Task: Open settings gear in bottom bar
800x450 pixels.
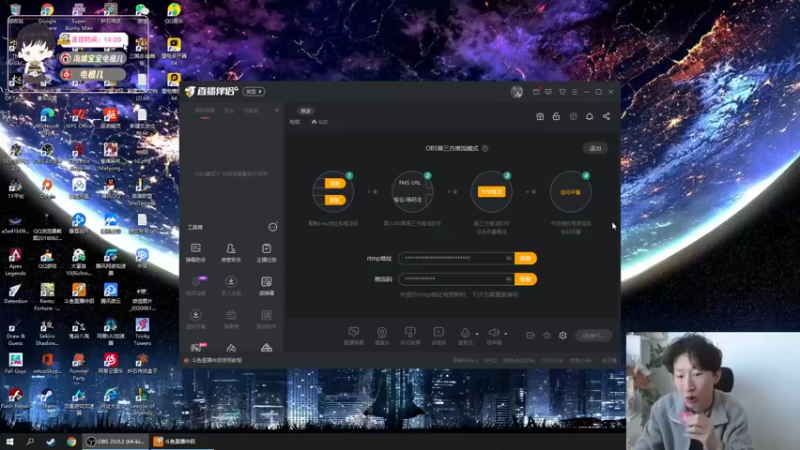Action: [563, 335]
